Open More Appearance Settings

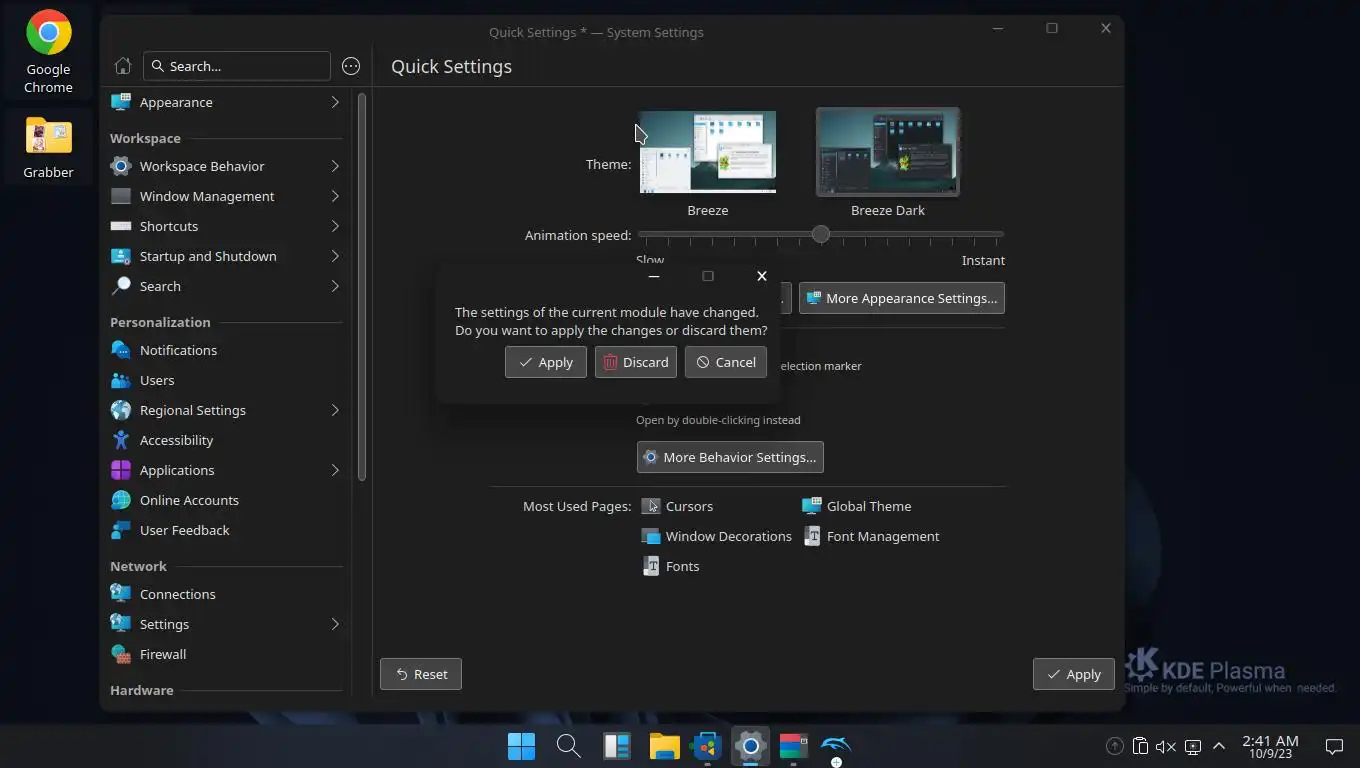pos(902,298)
